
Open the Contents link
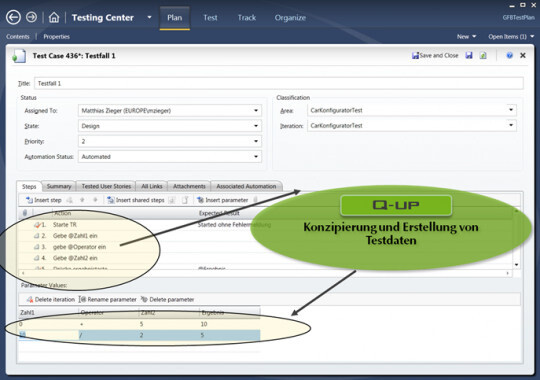pyautogui.click(x=18, y=37)
